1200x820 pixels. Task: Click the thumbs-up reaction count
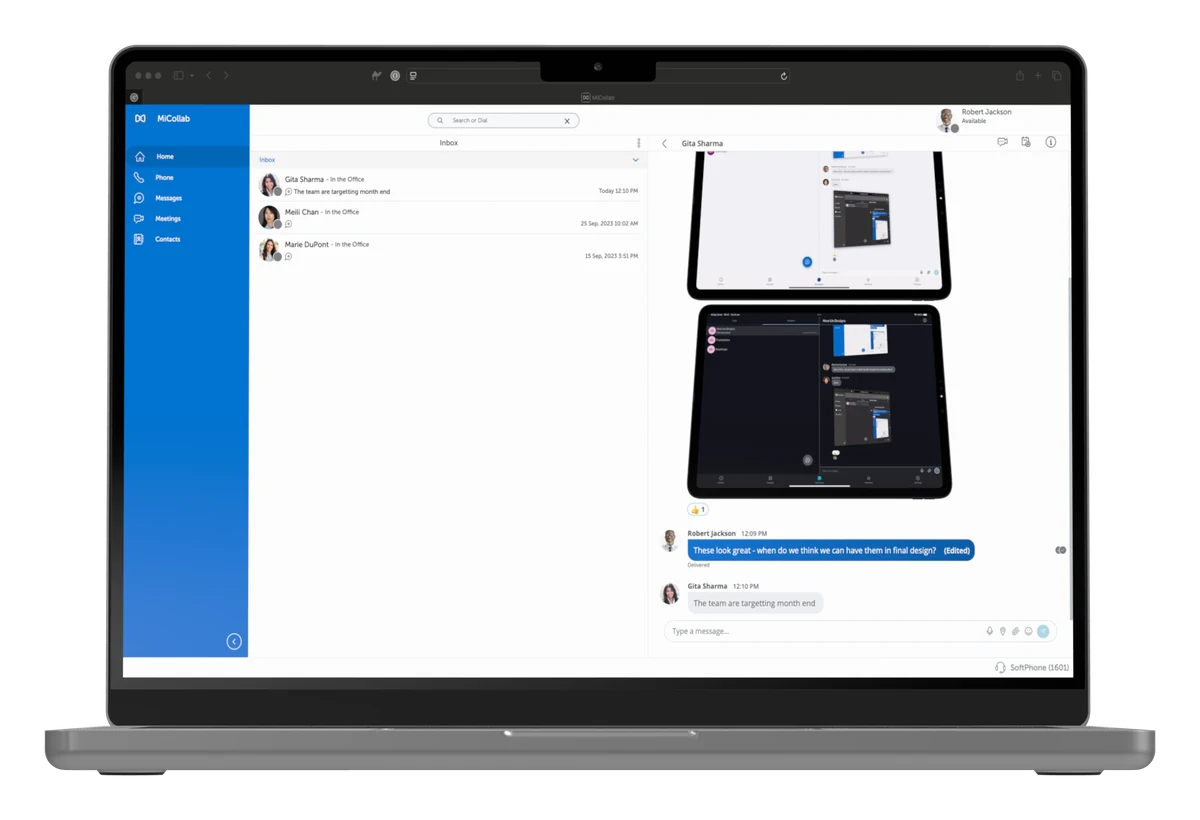point(698,510)
